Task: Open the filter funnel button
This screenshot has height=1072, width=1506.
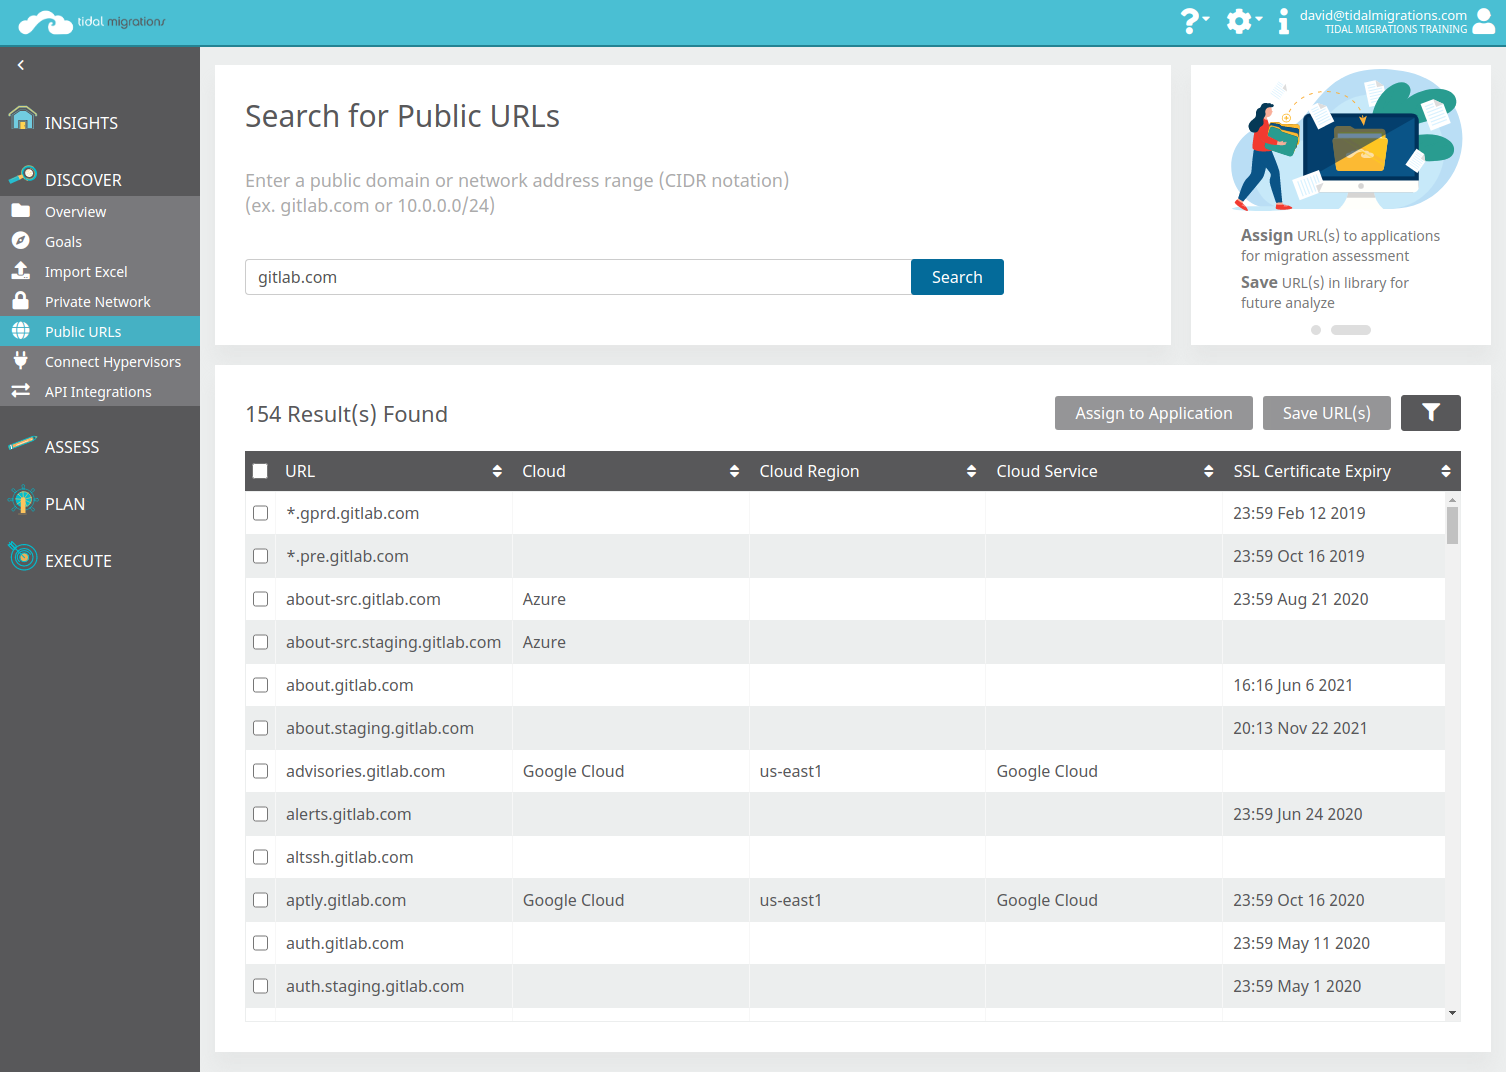Action: (1431, 413)
